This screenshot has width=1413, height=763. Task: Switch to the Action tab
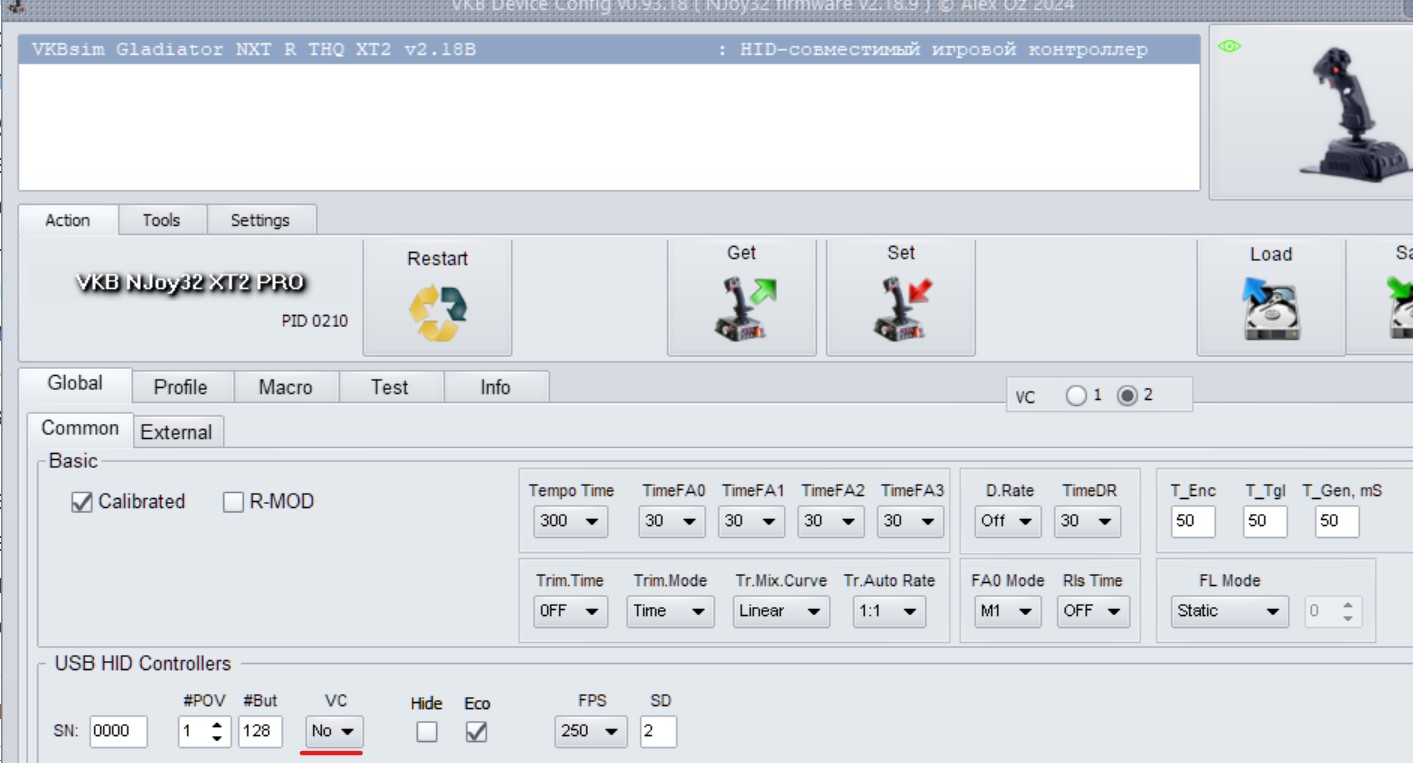click(68, 220)
